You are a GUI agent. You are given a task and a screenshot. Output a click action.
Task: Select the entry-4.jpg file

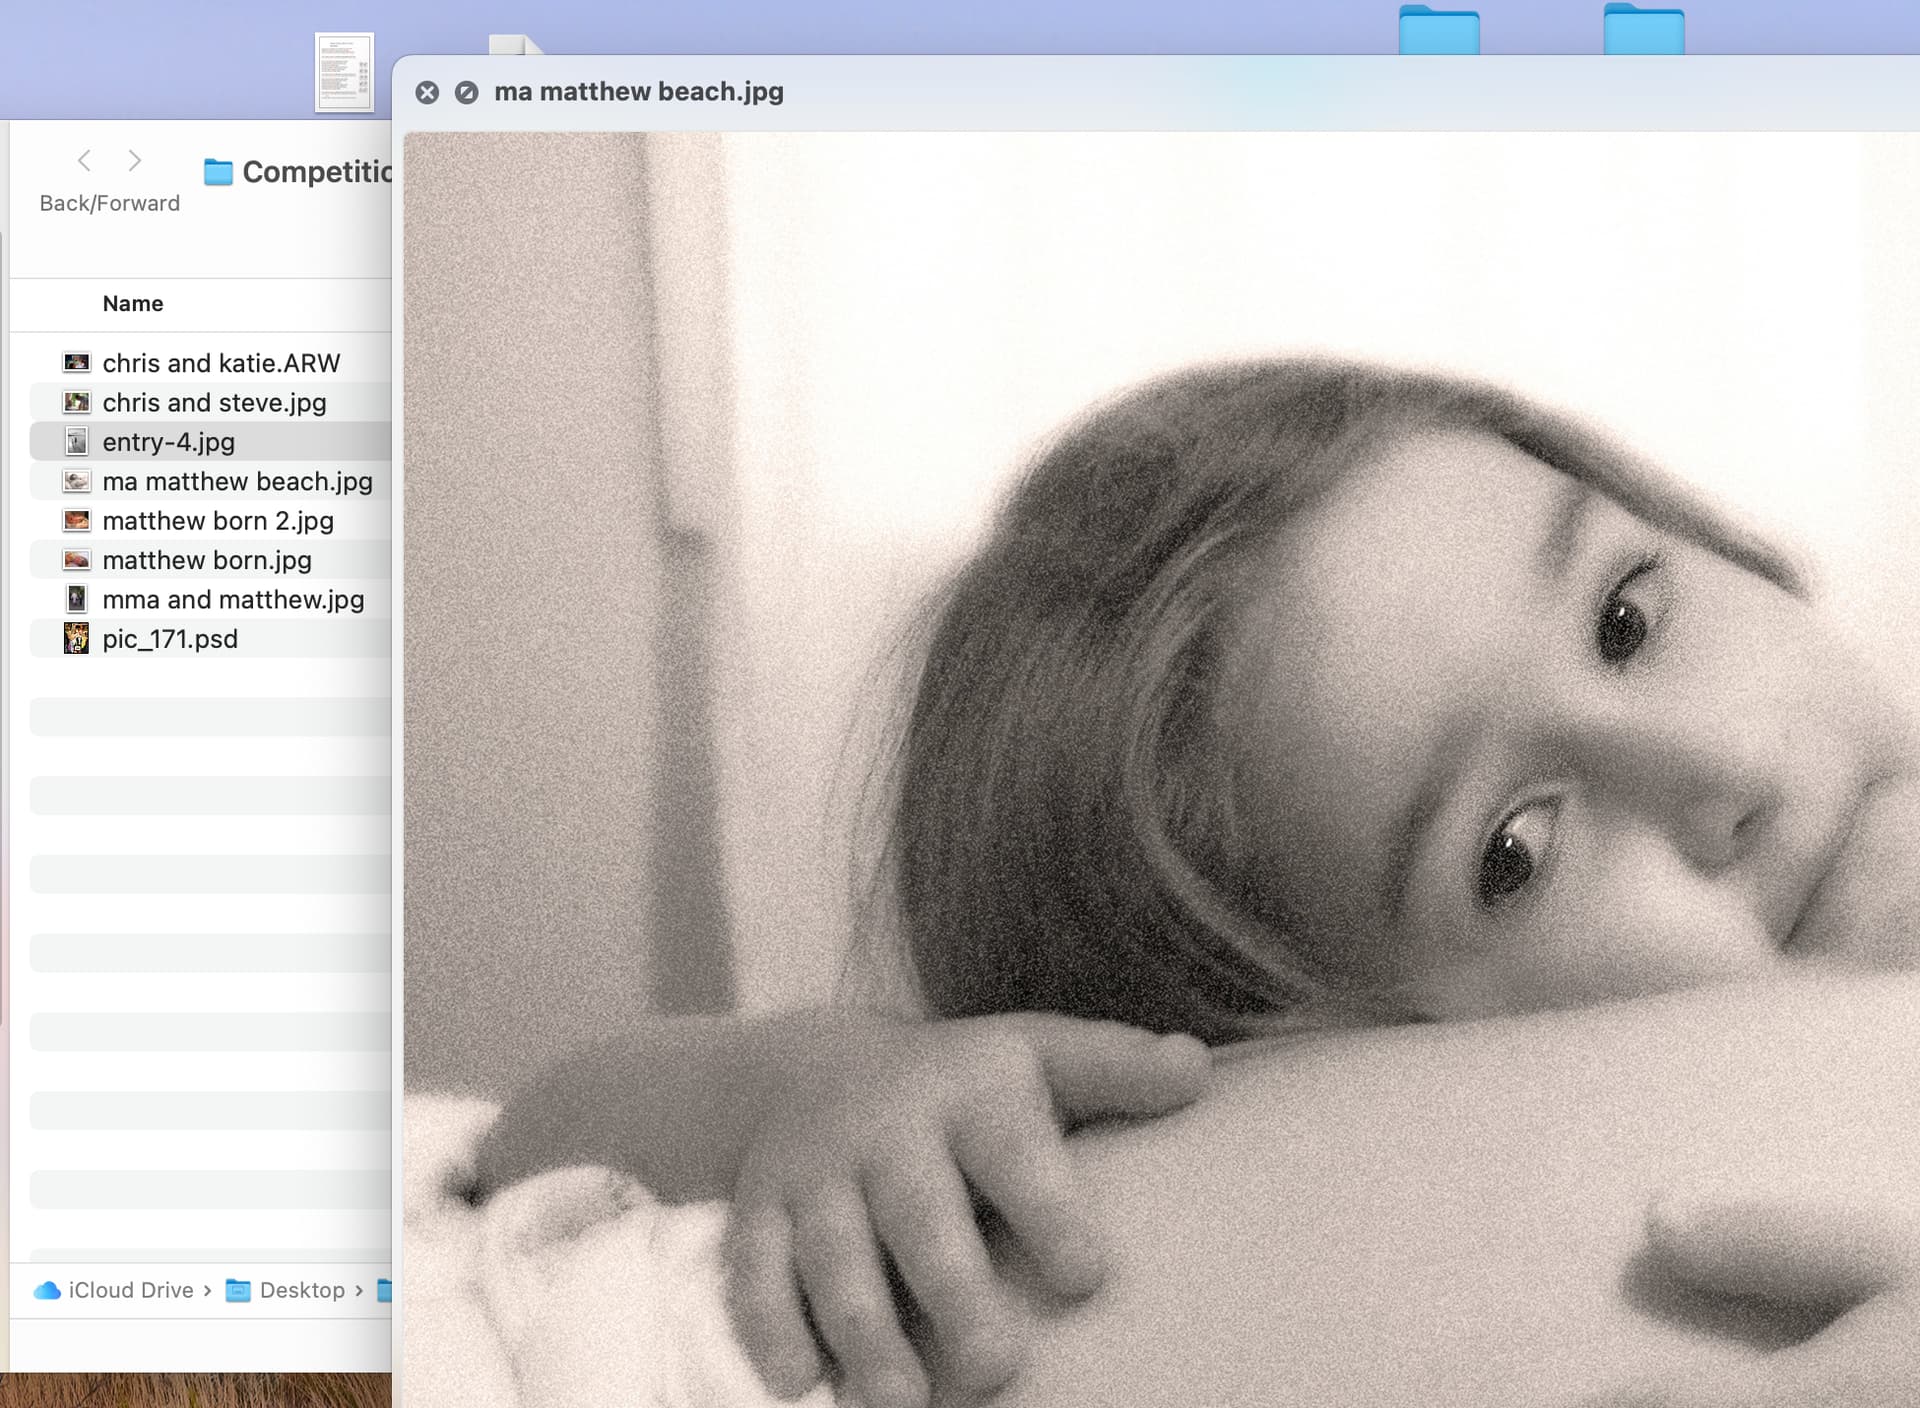168,442
